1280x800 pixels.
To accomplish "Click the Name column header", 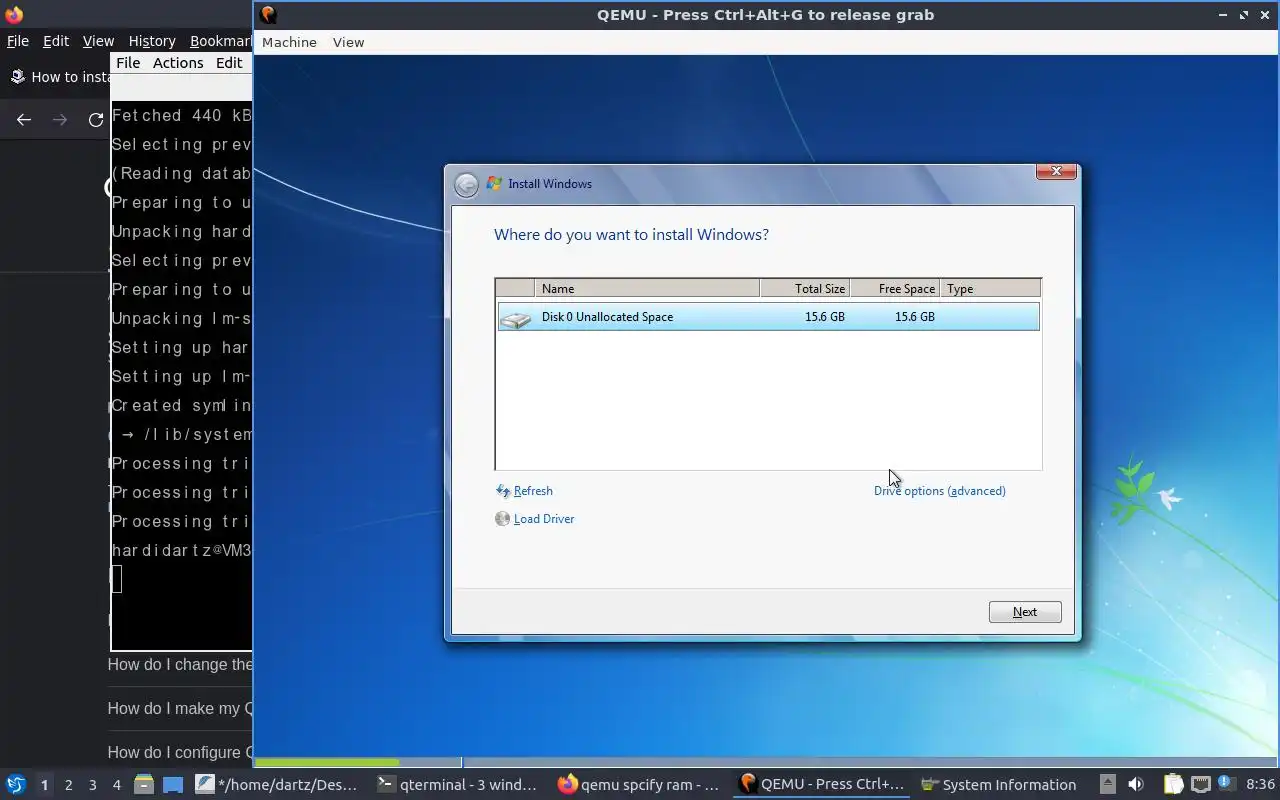I will point(647,289).
